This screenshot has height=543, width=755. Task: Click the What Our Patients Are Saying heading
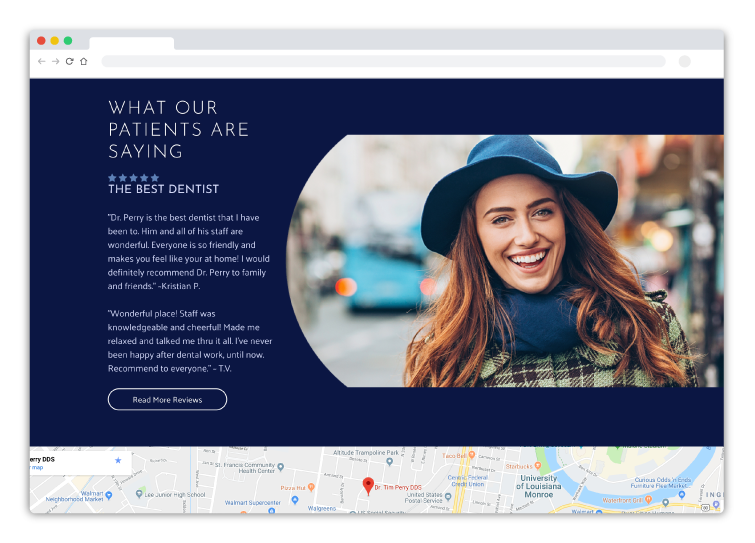coord(178,129)
